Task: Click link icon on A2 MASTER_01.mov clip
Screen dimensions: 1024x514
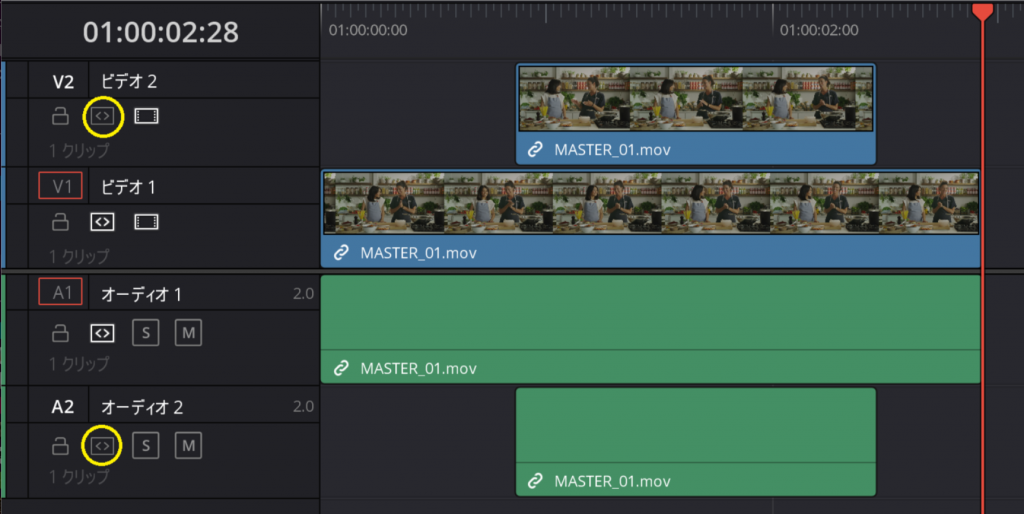Action: (535, 481)
